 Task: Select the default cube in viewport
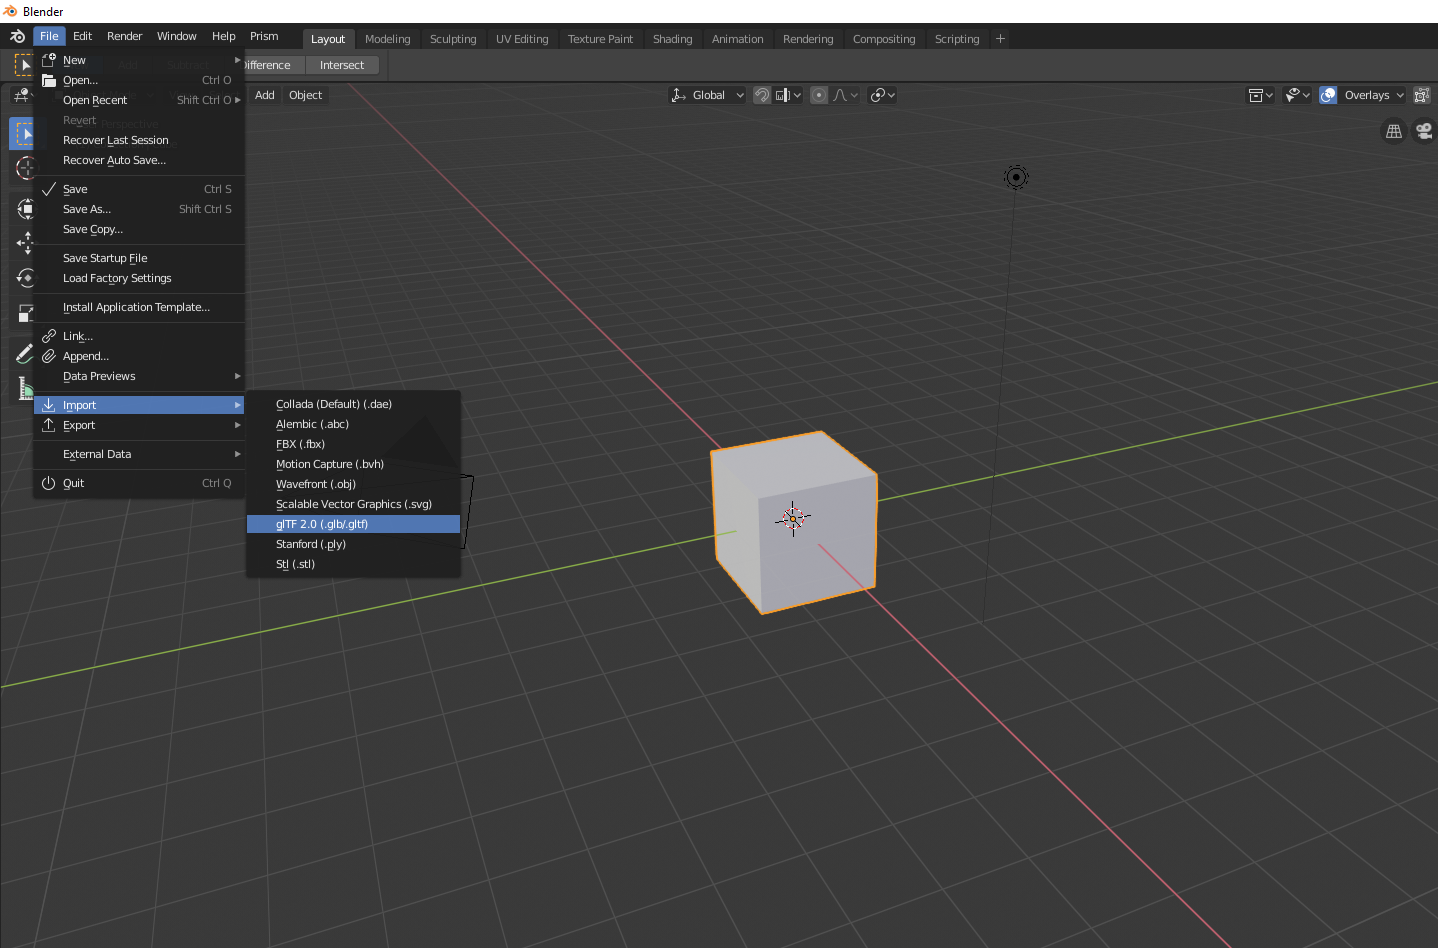tap(794, 521)
